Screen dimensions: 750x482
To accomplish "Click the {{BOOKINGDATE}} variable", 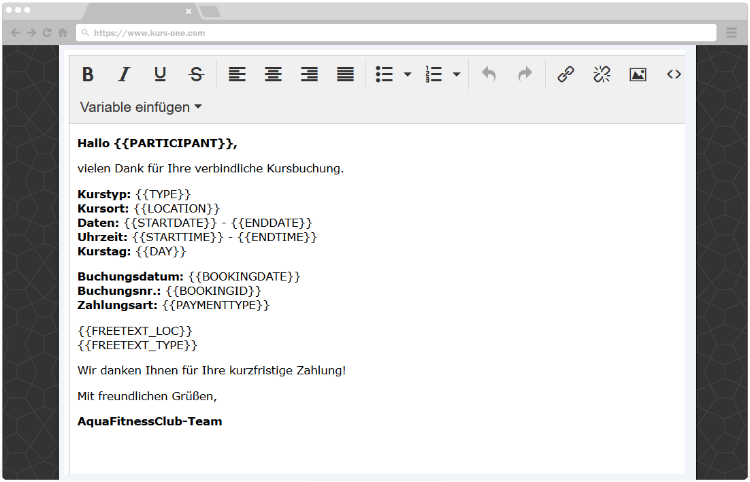I will click(x=244, y=277).
